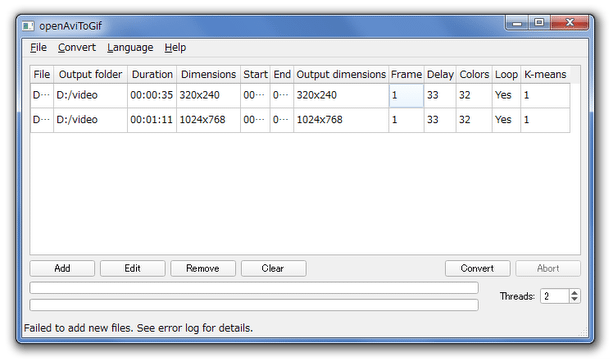Click the File cell in 00:00:35 row

(41, 95)
